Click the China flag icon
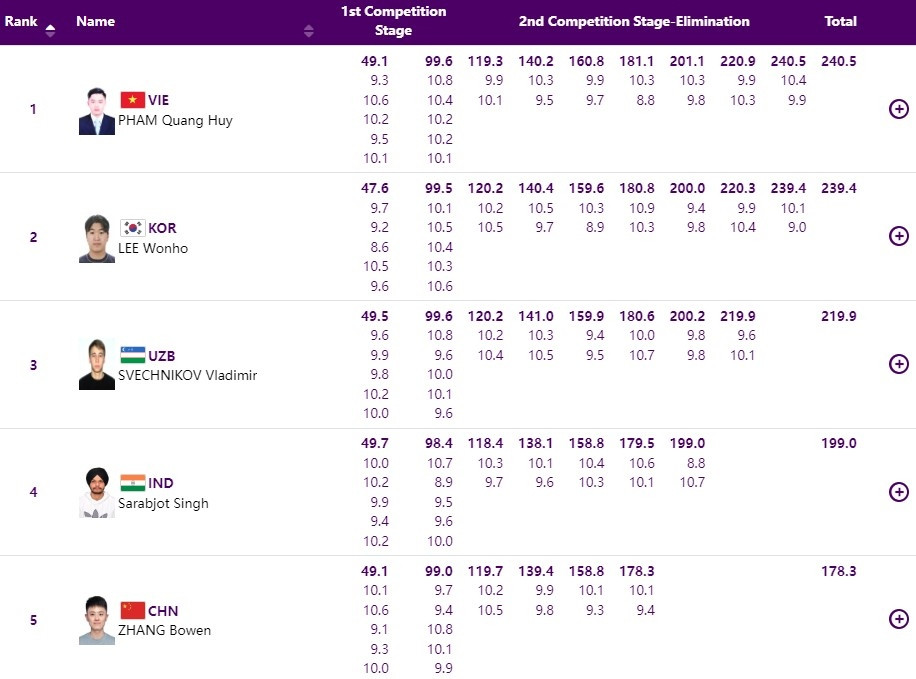The width and height of the screenshot is (916, 679). pyautogui.click(x=132, y=610)
